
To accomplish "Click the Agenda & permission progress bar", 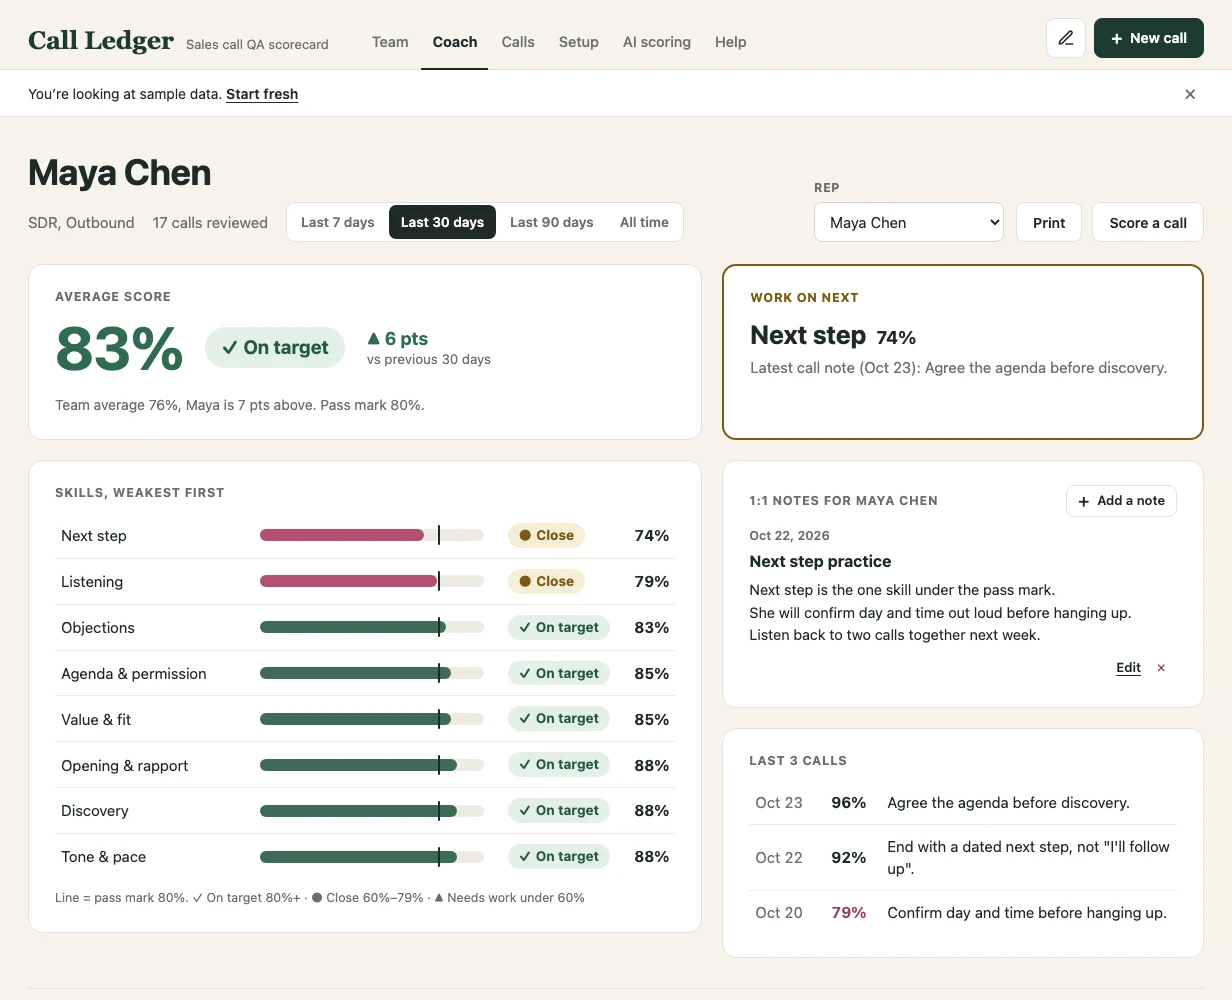I will pyautogui.click(x=372, y=673).
